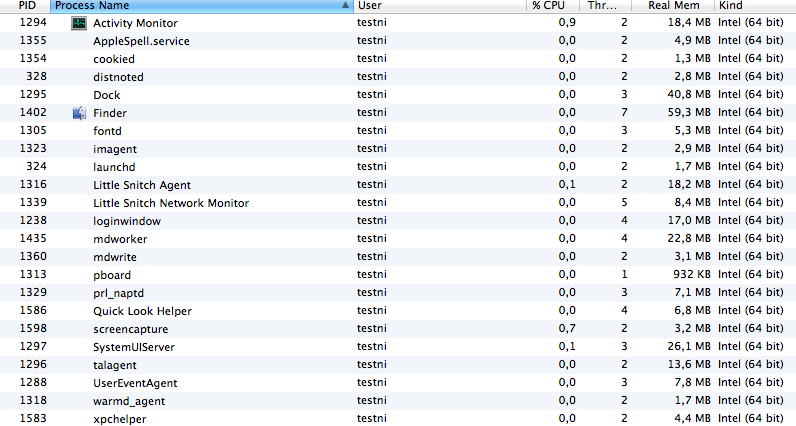Click the 22,8 MB memory value
This screenshot has height=426, width=796.
[689, 238]
